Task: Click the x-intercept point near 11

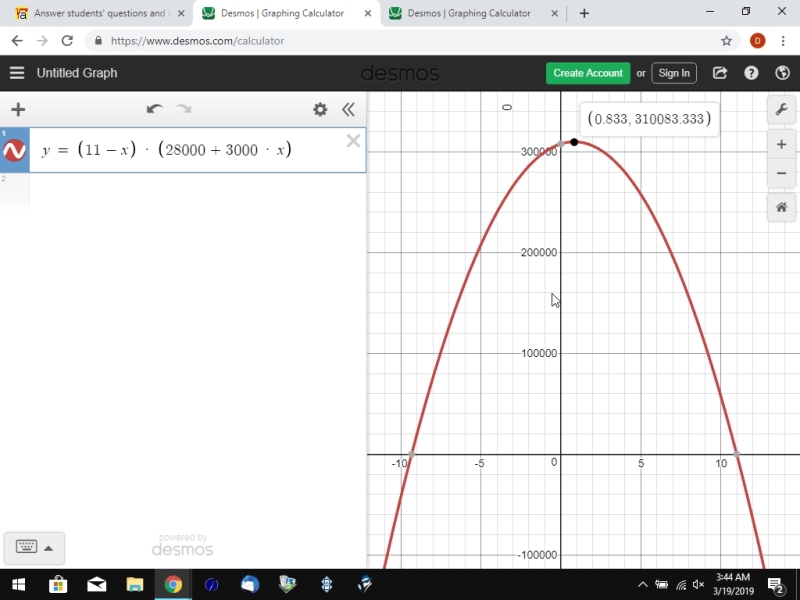Action: tap(737, 454)
